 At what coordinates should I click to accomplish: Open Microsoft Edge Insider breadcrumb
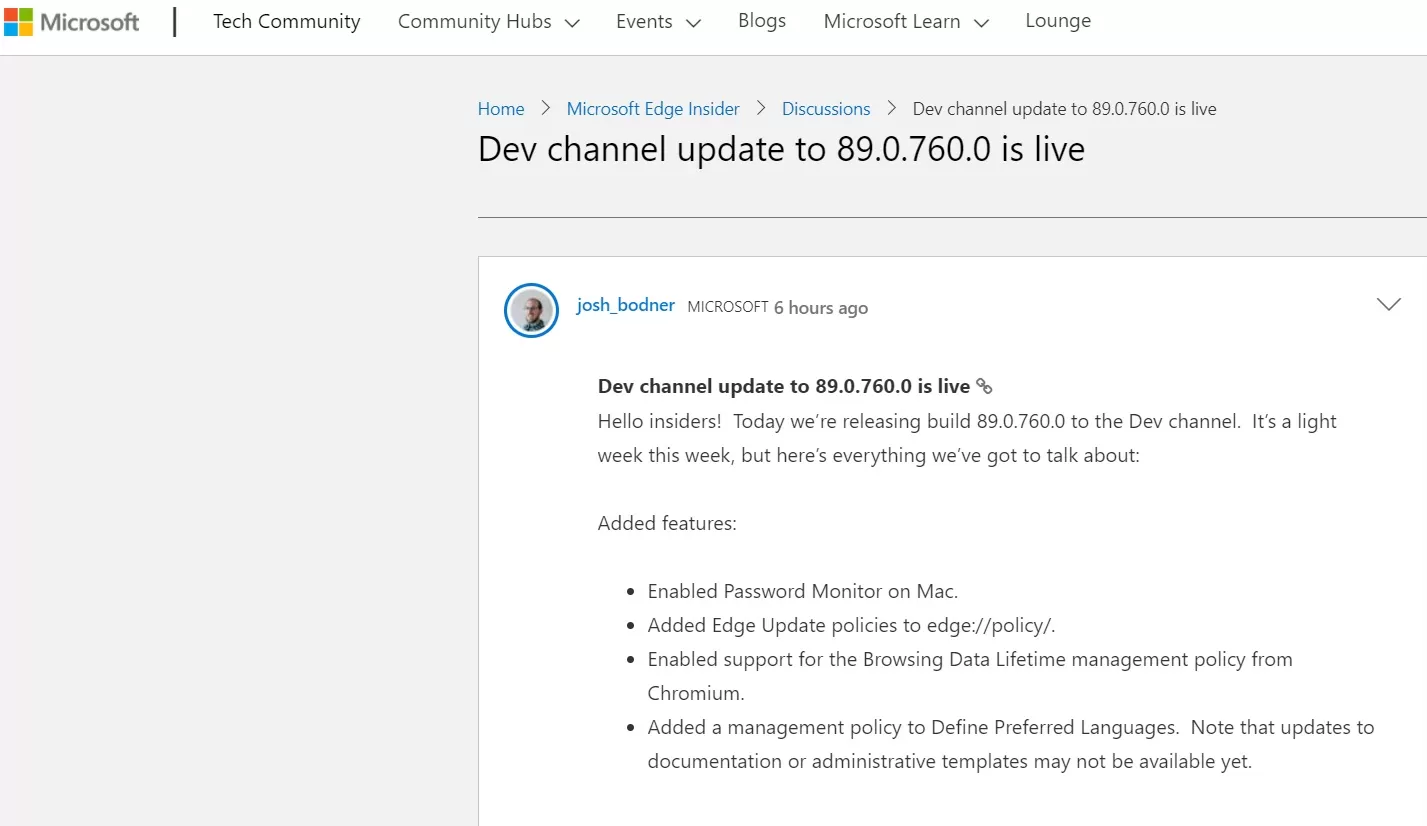coord(653,109)
